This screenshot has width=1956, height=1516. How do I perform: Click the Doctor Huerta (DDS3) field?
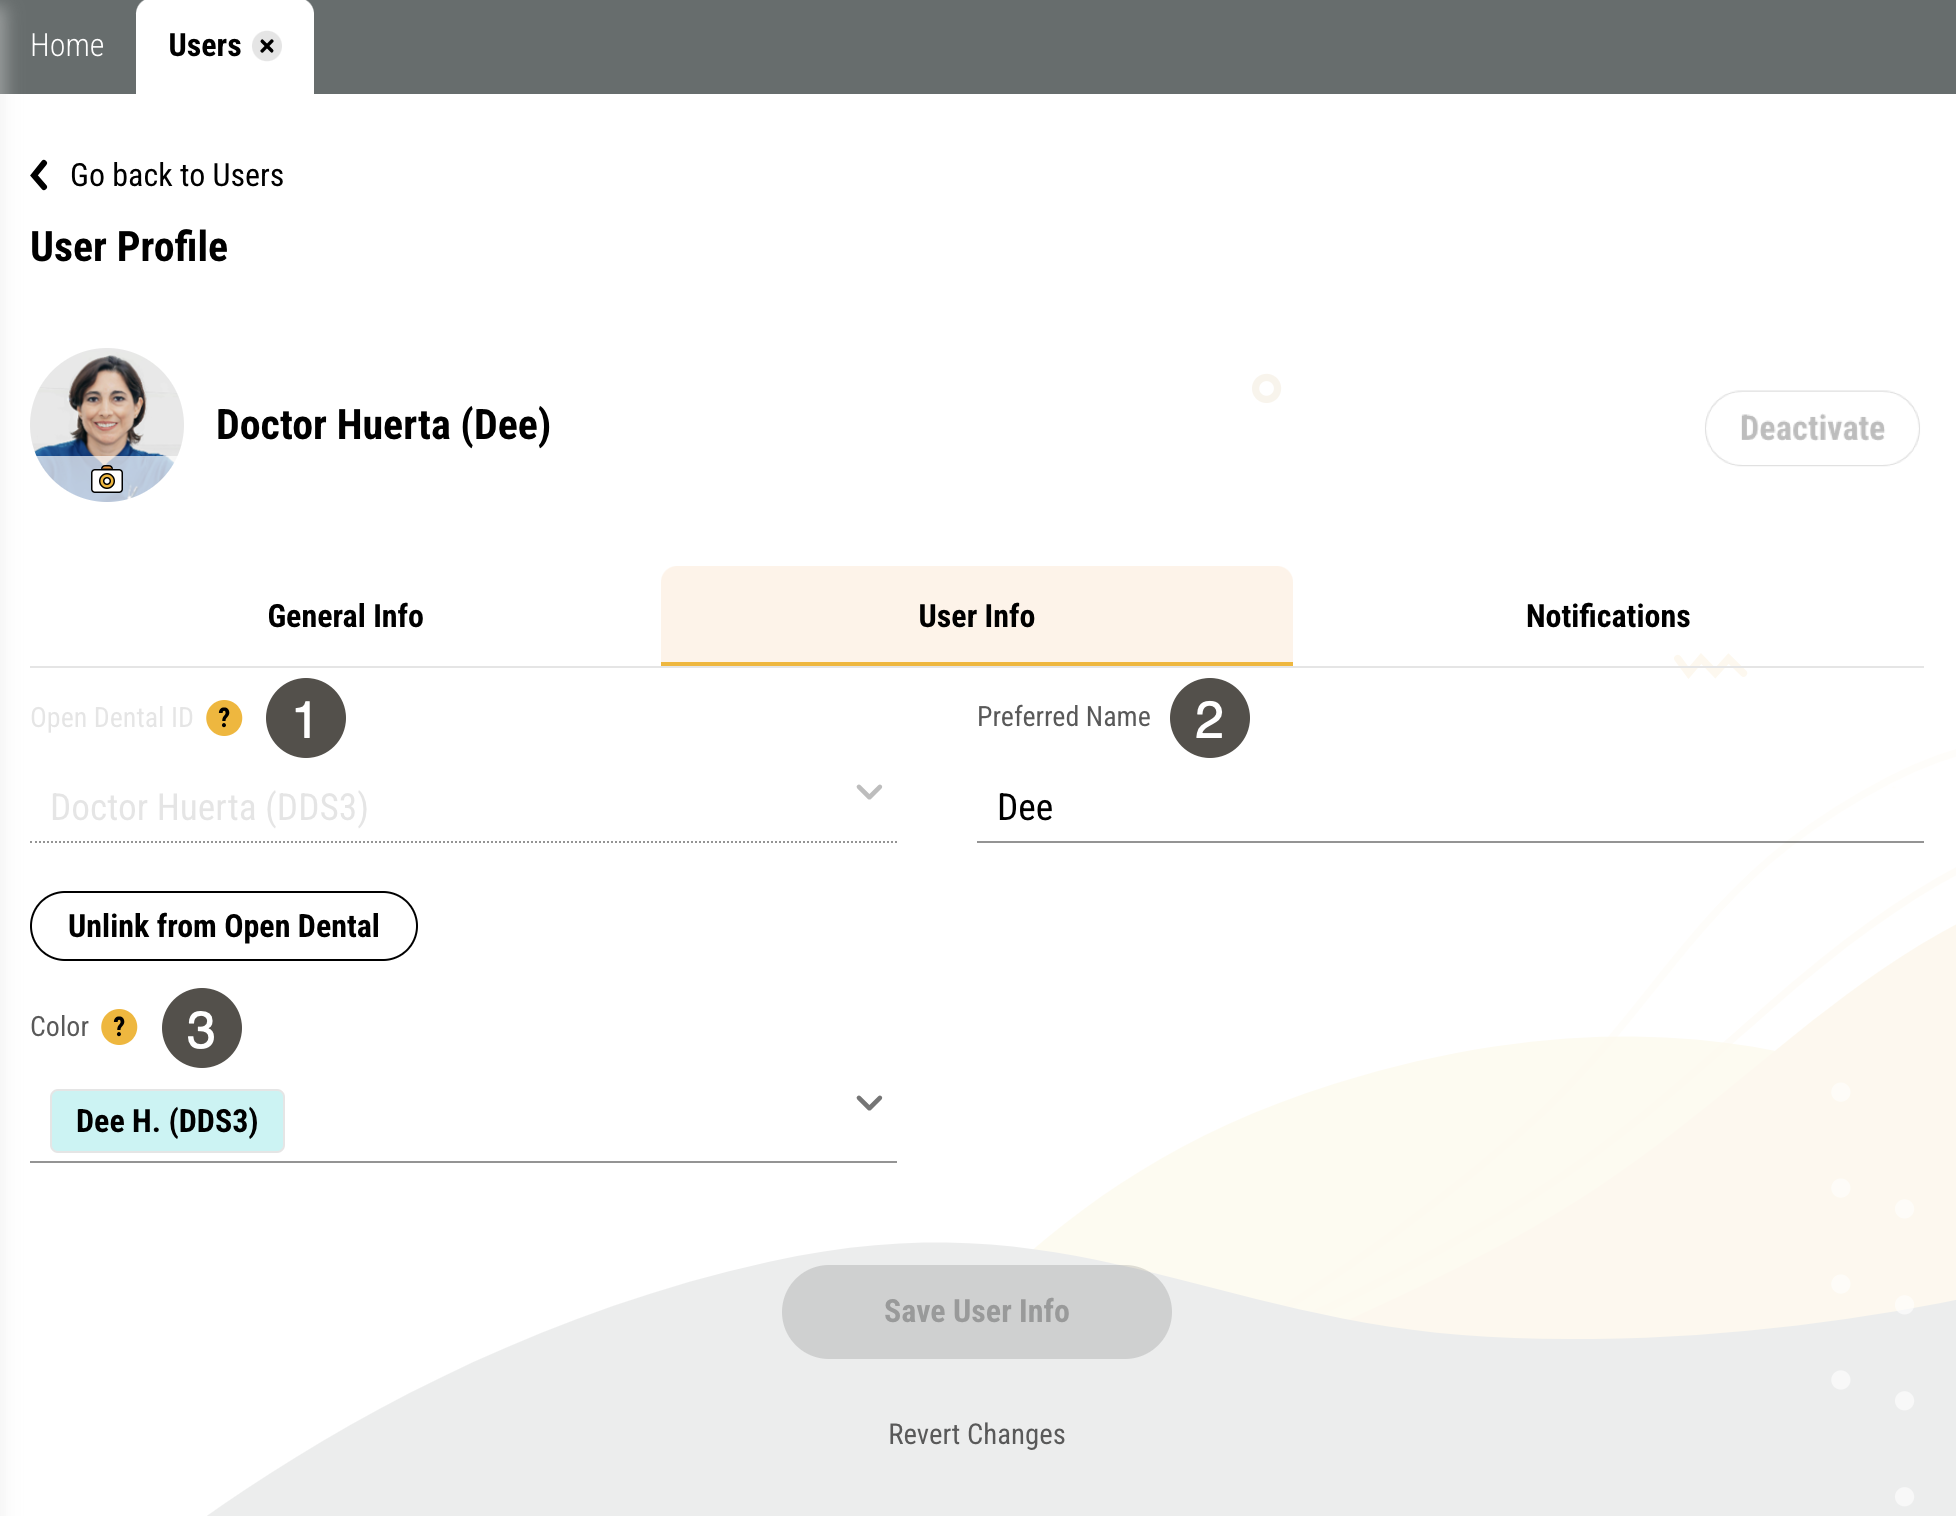point(463,807)
